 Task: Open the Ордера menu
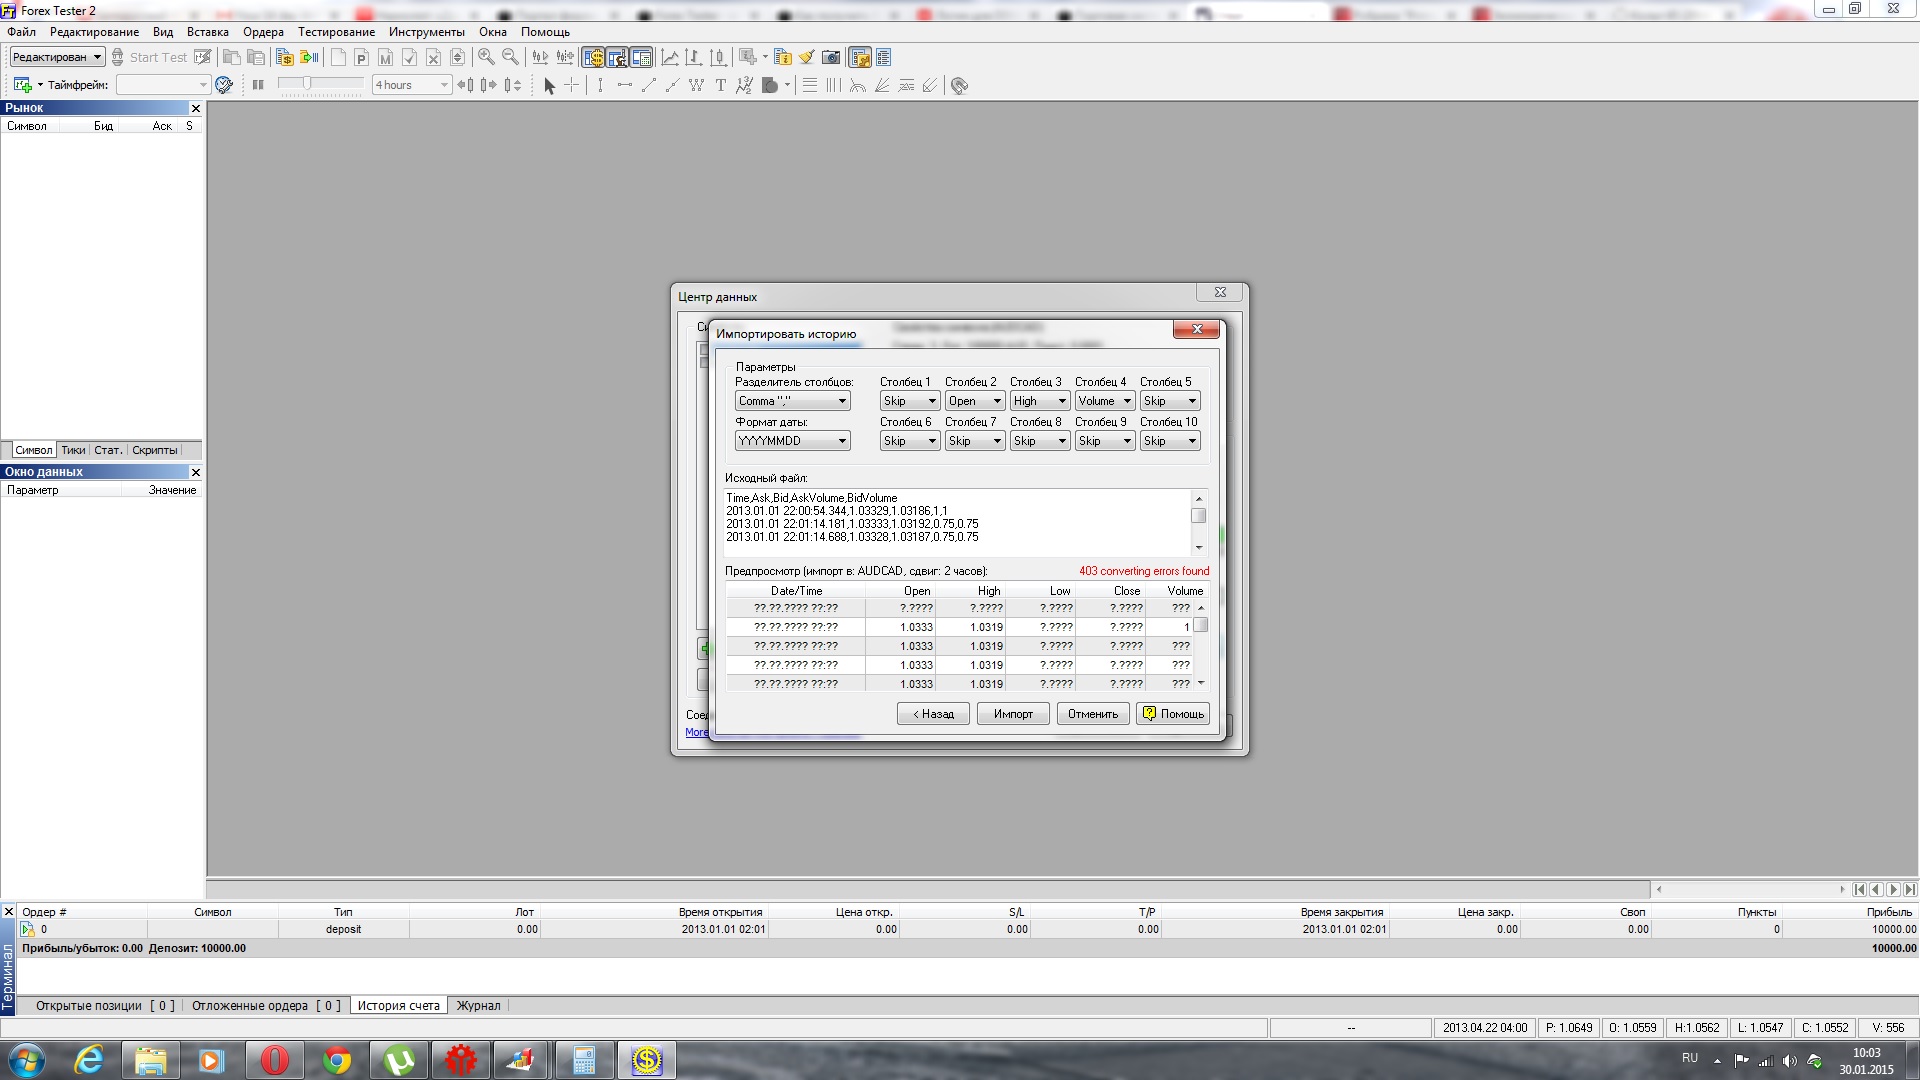[x=263, y=32]
